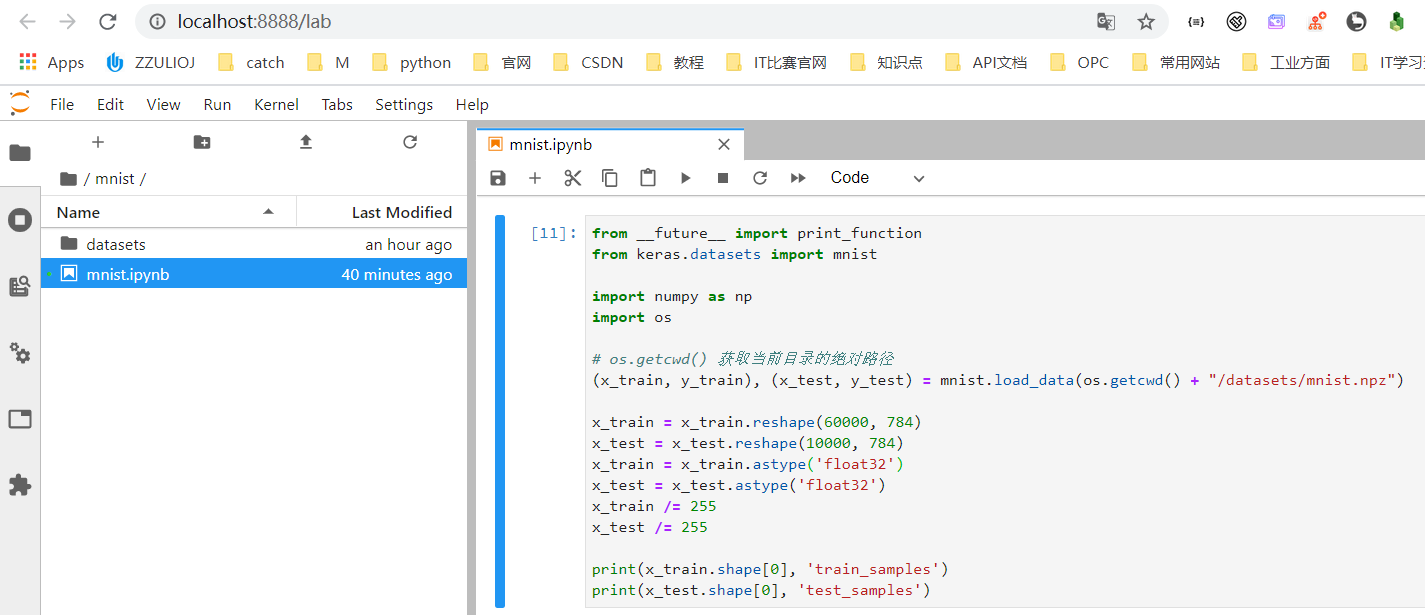Close the mnist.ipynb tab
The width and height of the screenshot is (1425, 615).
pyautogui.click(x=724, y=144)
